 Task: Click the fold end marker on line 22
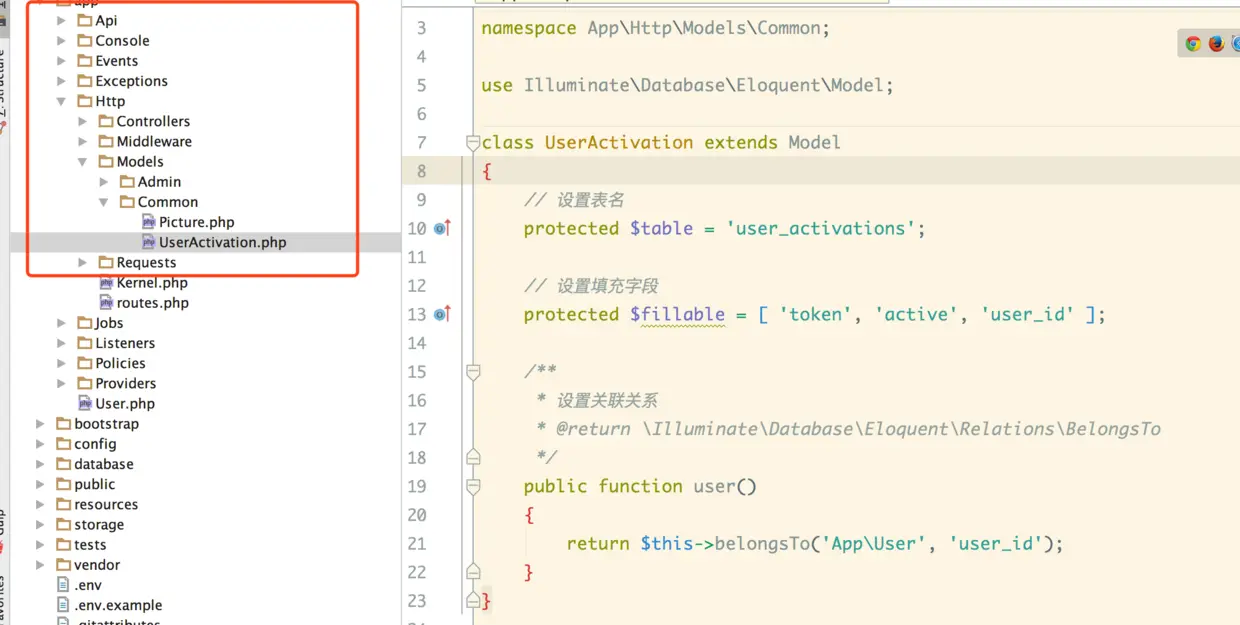[473, 572]
